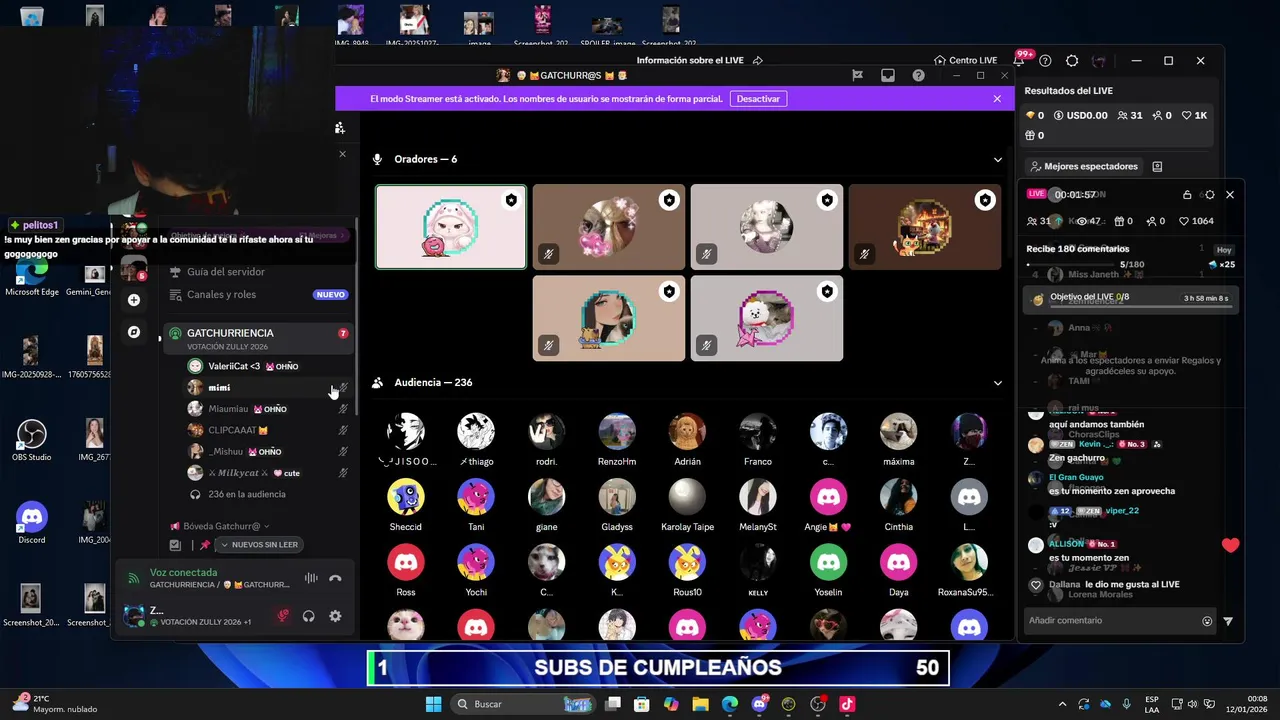
Task: Open File Explorer from the taskbar
Action: (700, 704)
